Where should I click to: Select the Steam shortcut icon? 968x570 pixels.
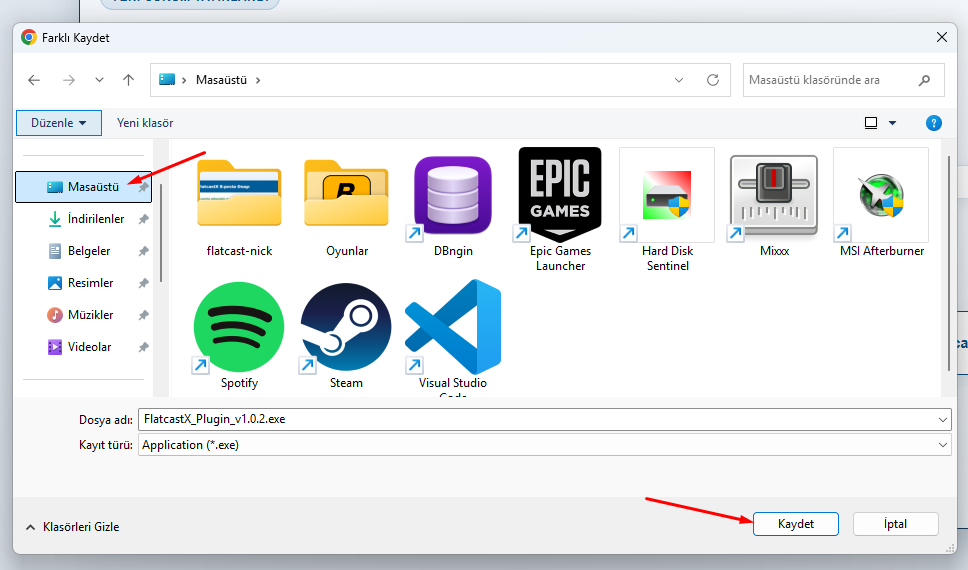[x=346, y=327]
